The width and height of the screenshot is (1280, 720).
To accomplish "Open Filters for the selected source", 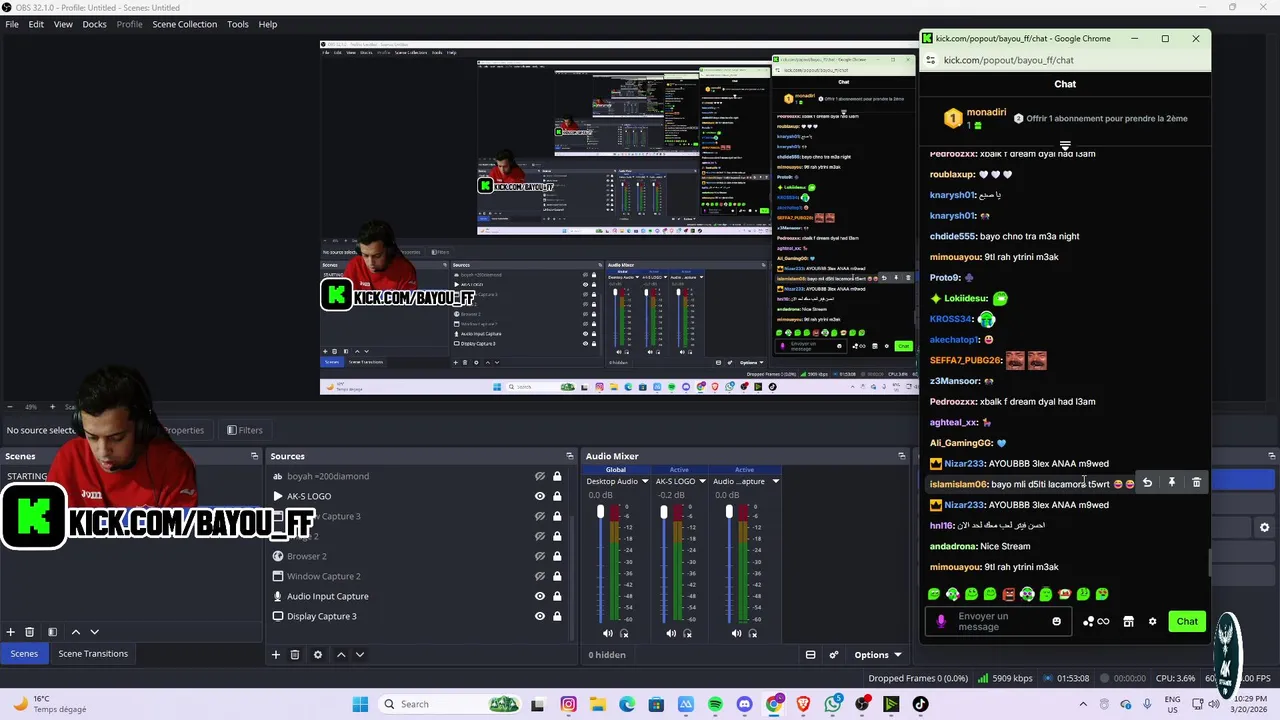I will click(245, 430).
